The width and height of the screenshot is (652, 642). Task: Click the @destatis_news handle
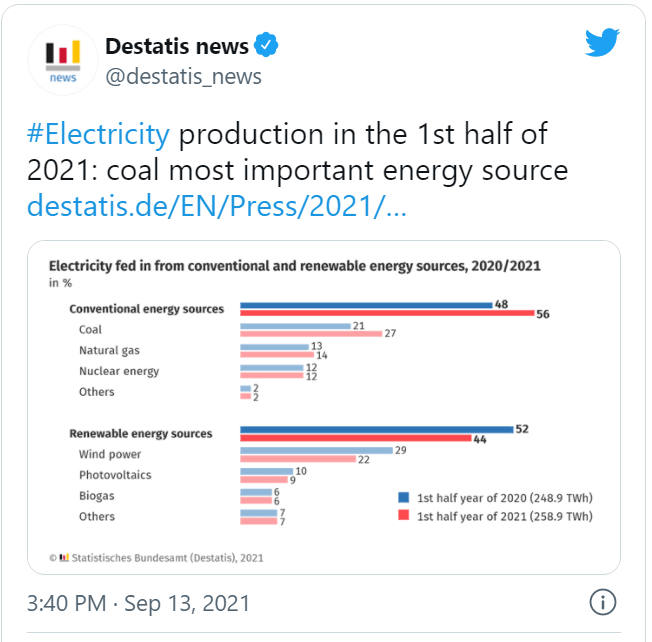[x=183, y=76]
